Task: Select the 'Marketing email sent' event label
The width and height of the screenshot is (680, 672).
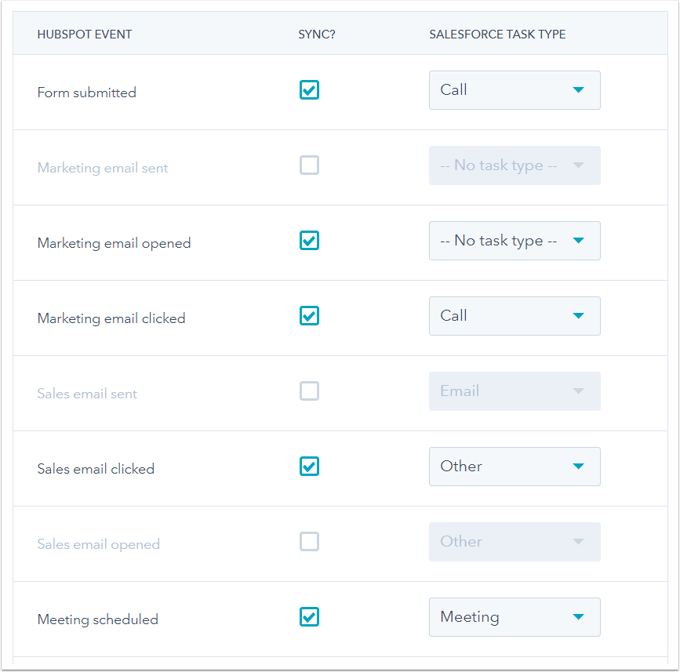Action: (x=103, y=168)
